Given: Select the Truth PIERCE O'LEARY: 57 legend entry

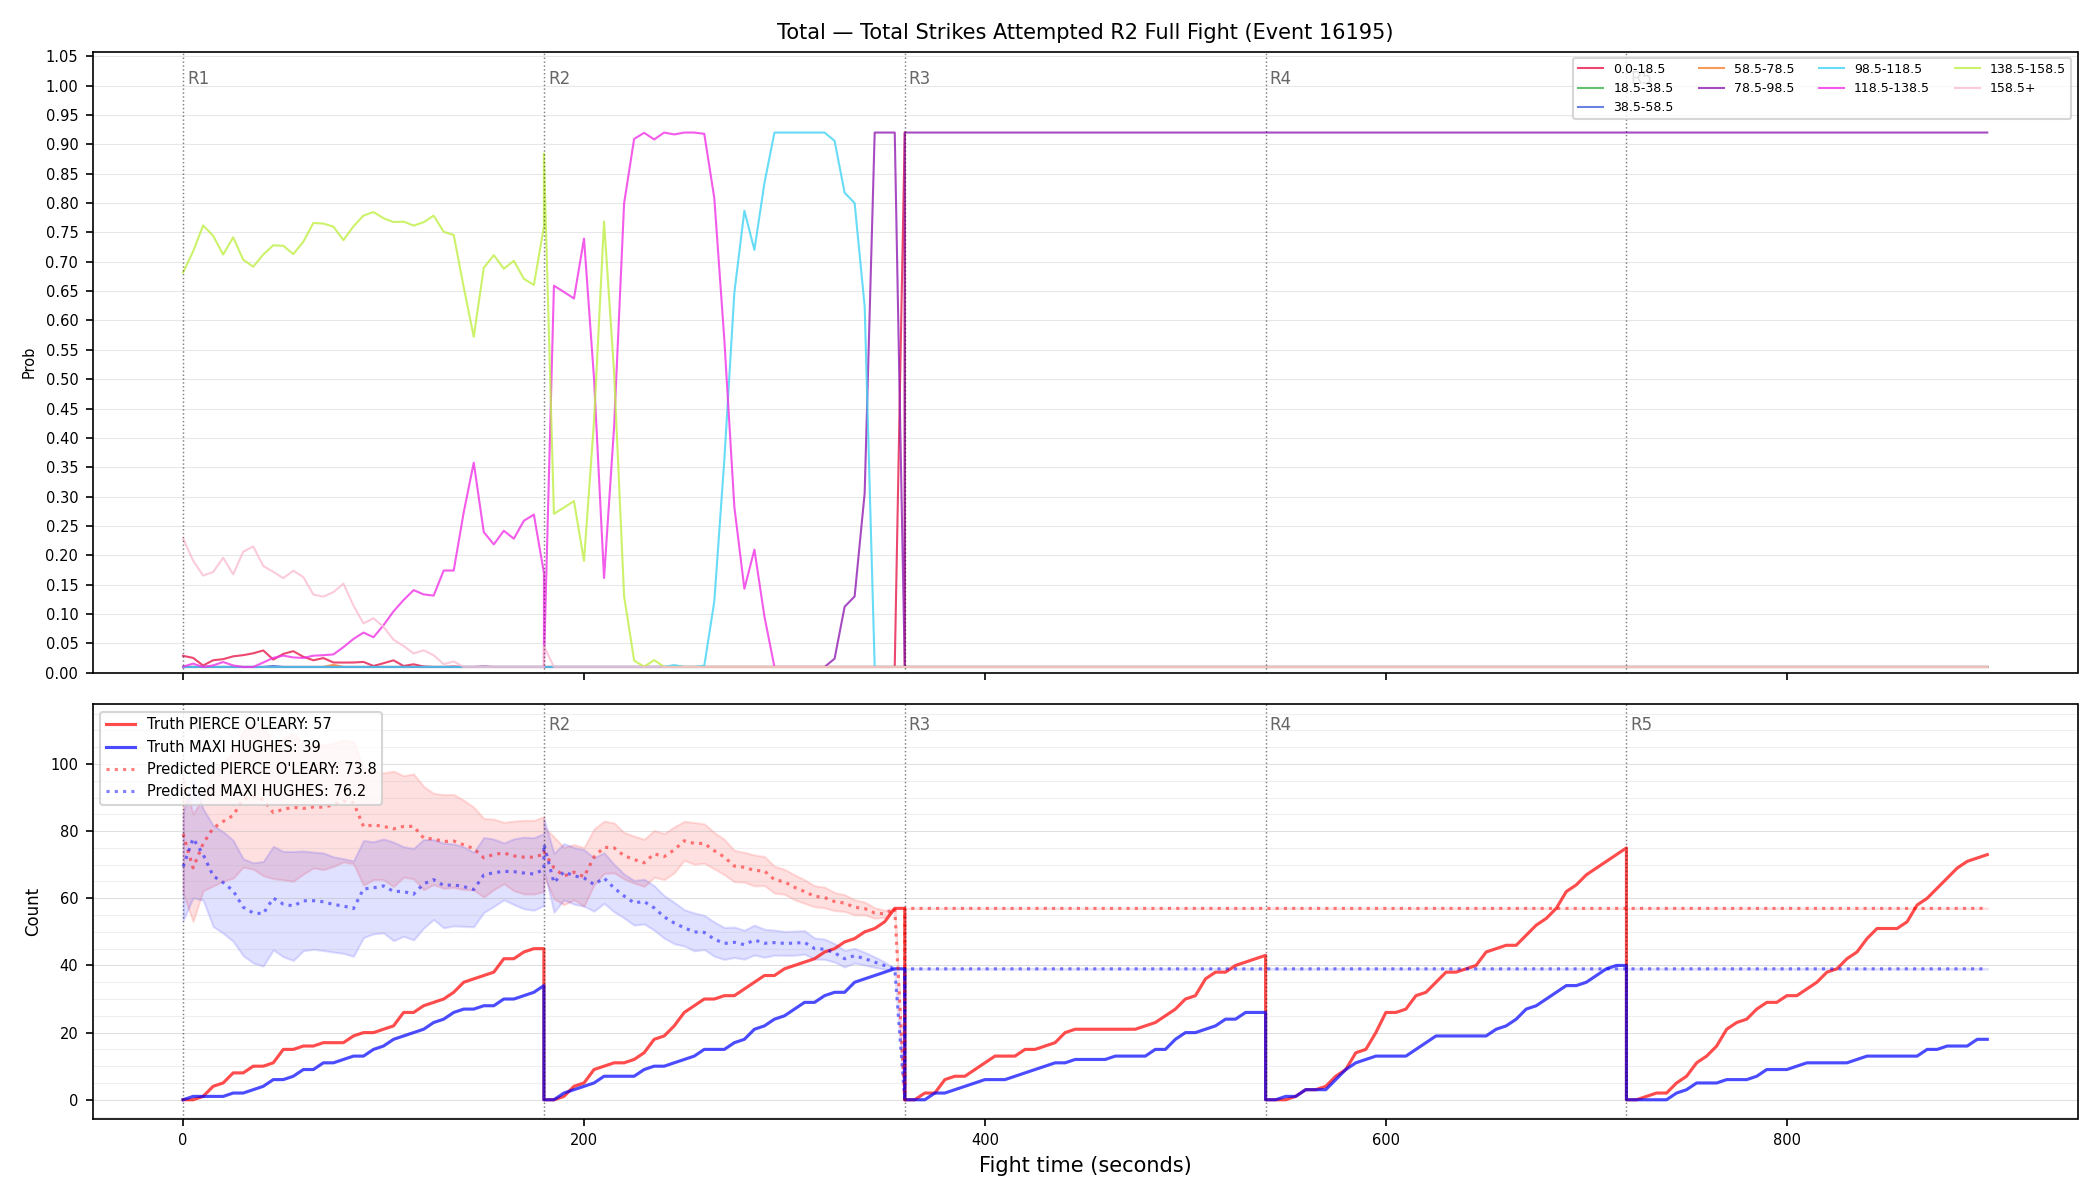Looking at the screenshot, I should pos(239,724).
